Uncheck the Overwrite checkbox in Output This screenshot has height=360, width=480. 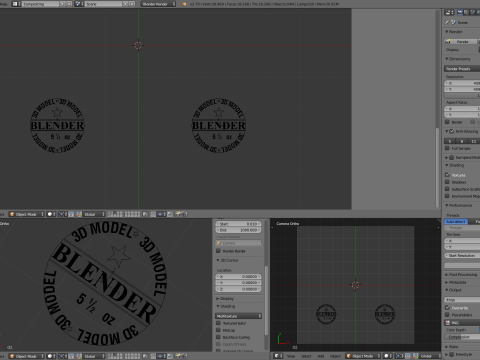[x=448, y=307]
